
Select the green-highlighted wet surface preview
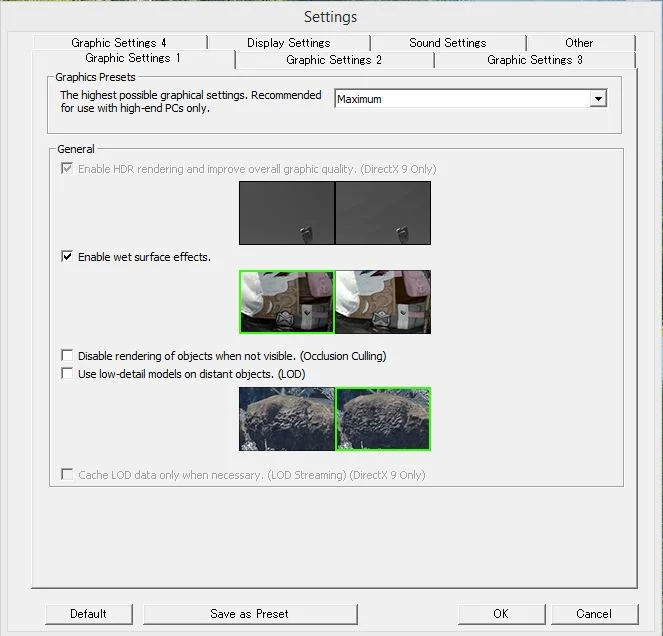[287, 302]
